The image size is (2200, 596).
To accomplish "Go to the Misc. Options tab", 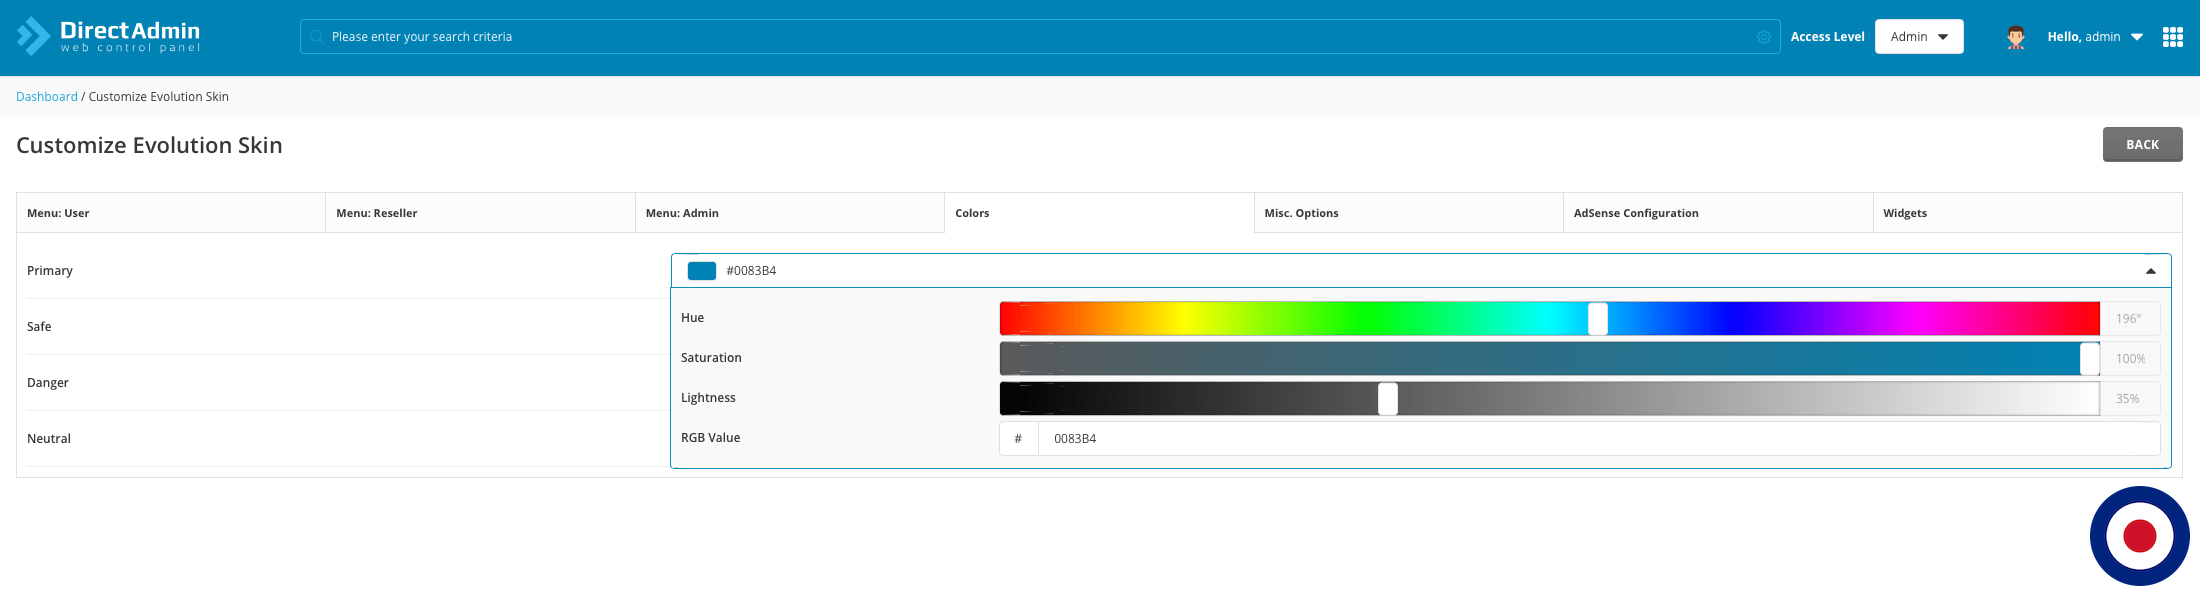I will tap(1408, 213).
